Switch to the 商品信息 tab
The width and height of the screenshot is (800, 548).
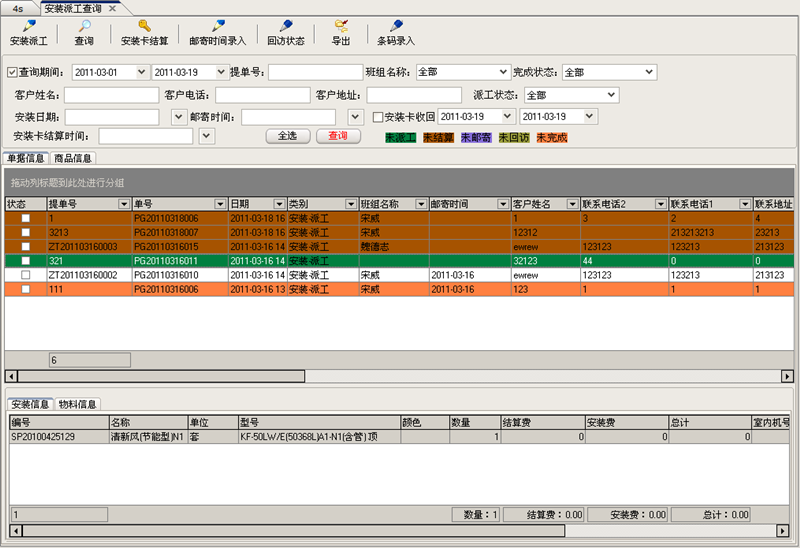click(x=73, y=158)
